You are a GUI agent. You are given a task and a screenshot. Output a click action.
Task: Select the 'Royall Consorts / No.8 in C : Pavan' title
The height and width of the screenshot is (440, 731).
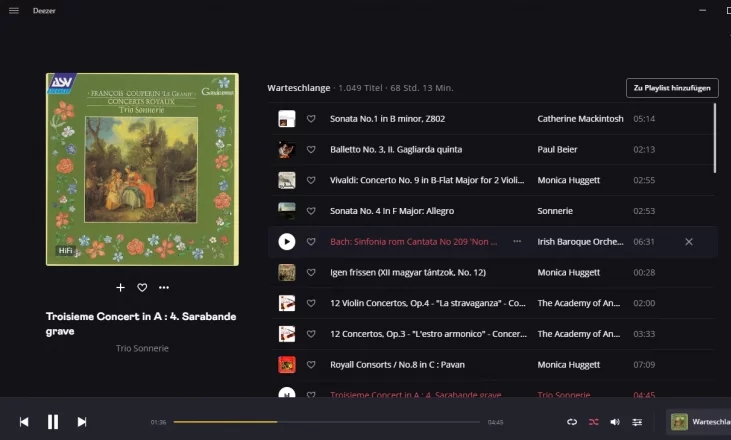397,365
